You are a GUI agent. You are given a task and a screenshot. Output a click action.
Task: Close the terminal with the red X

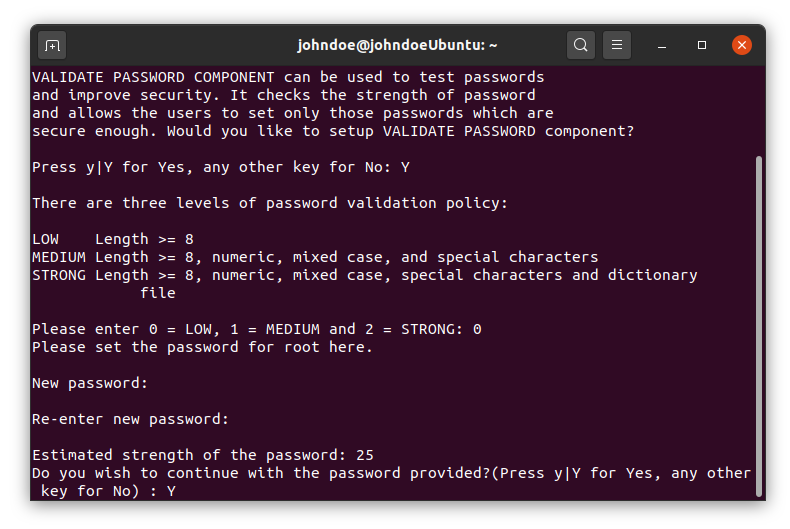click(742, 45)
